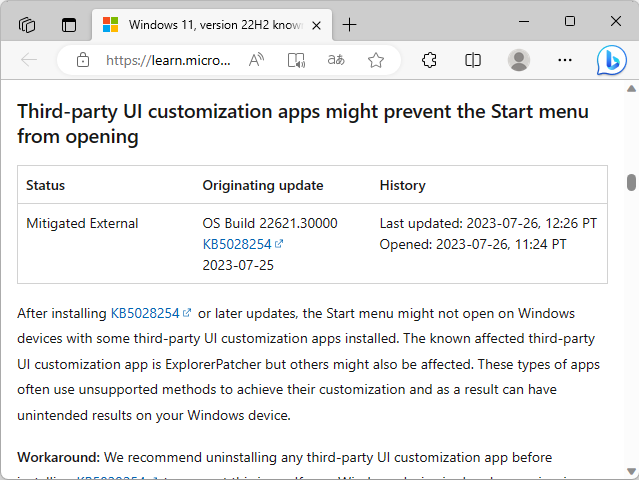The width and height of the screenshot is (639, 480).
Task: Open the translate page icon
Action: pyautogui.click(x=336, y=60)
